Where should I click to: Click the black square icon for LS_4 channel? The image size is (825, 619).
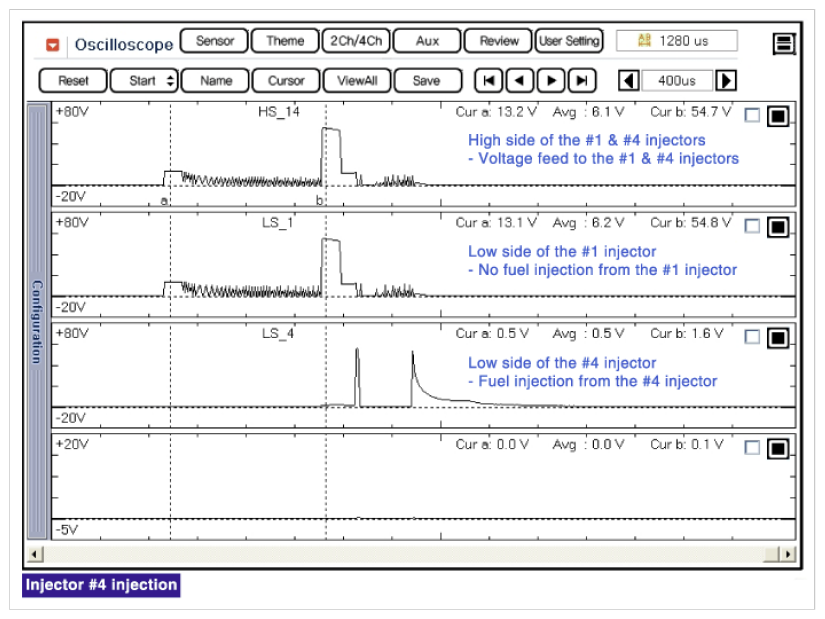[x=778, y=338]
